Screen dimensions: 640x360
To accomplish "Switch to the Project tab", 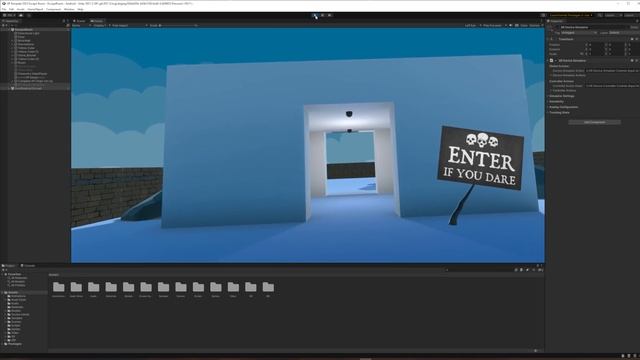I will pyautogui.click(x=9, y=266).
